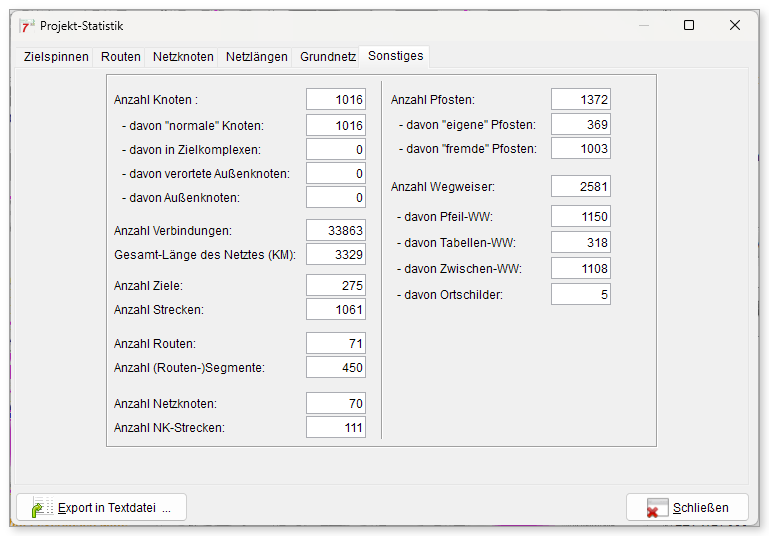Click the "- davon Pfeil-WW:" label

(445, 217)
